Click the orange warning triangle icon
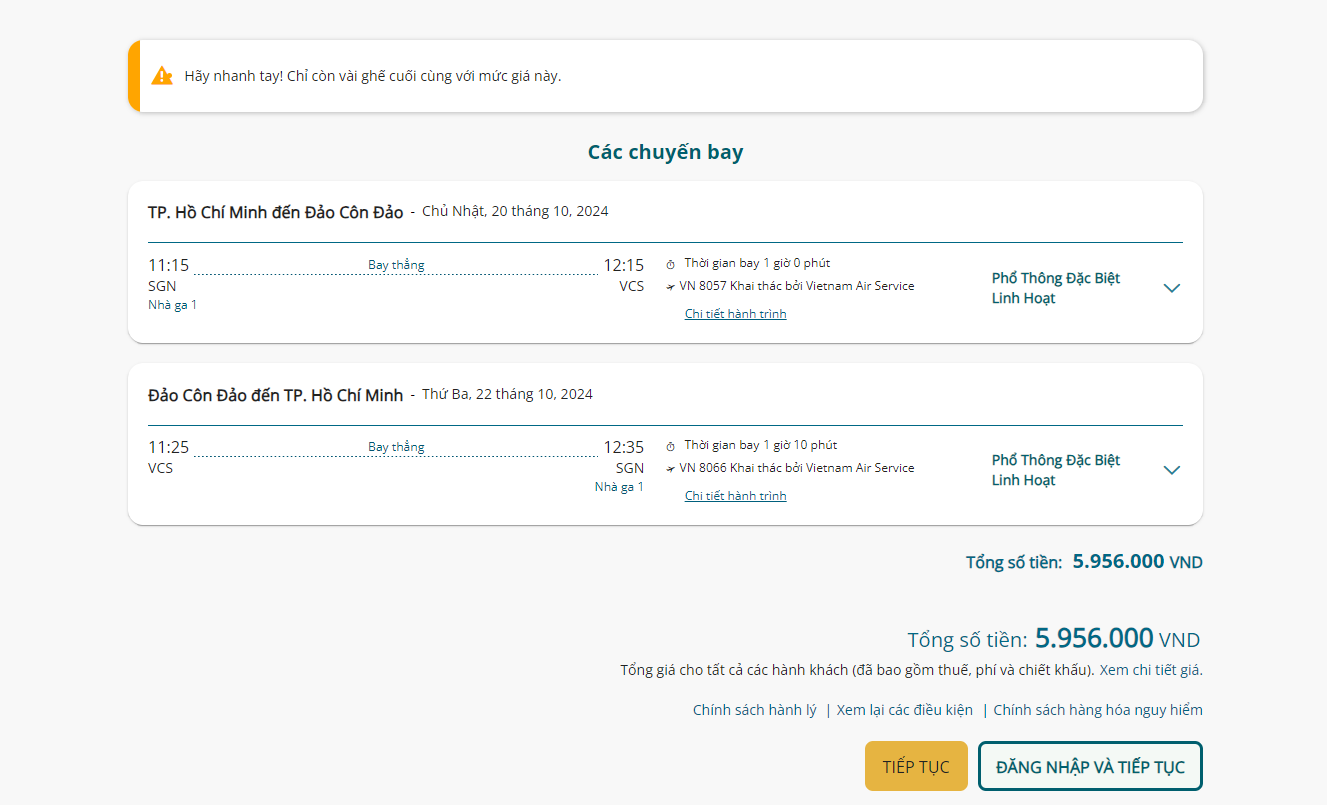Image resolution: width=1327 pixels, height=805 pixels. coord(162,76)
